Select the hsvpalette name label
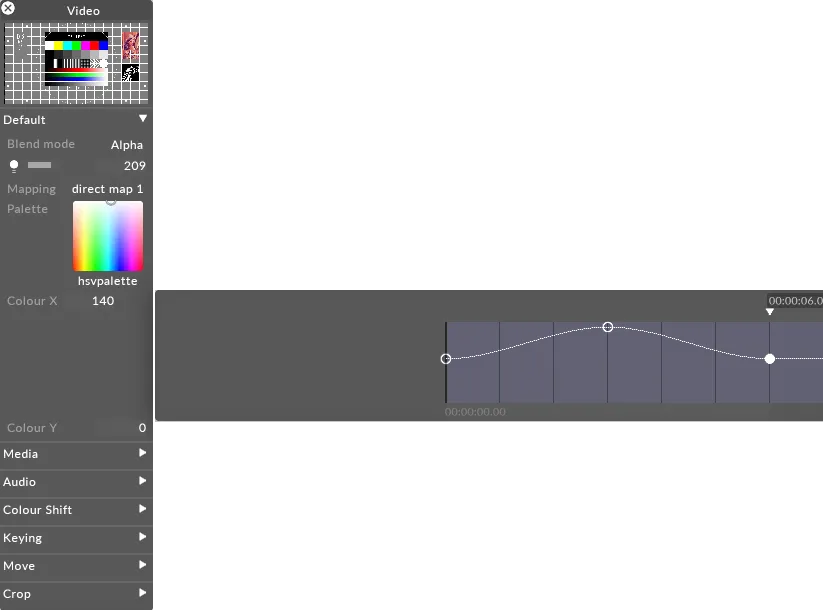The height and width of the screenshot is (610, 823). tap(108, 281)
